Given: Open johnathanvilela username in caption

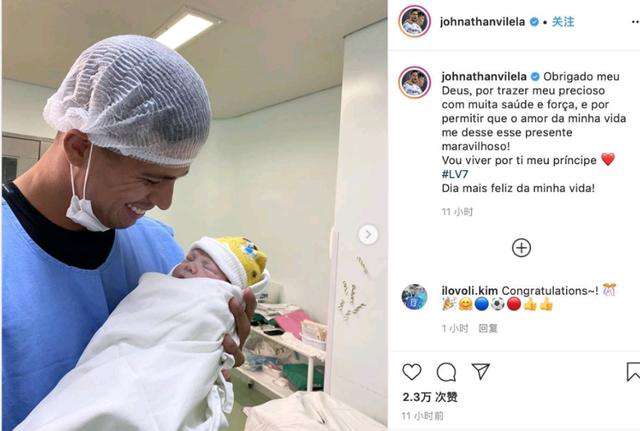Looking at the screenshot, I should click(484, 76).
